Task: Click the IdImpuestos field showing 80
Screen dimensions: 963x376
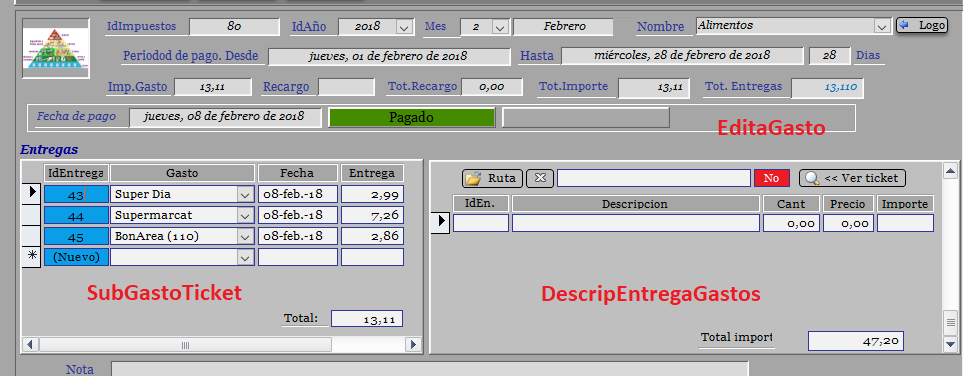Action: coord(234,27)
